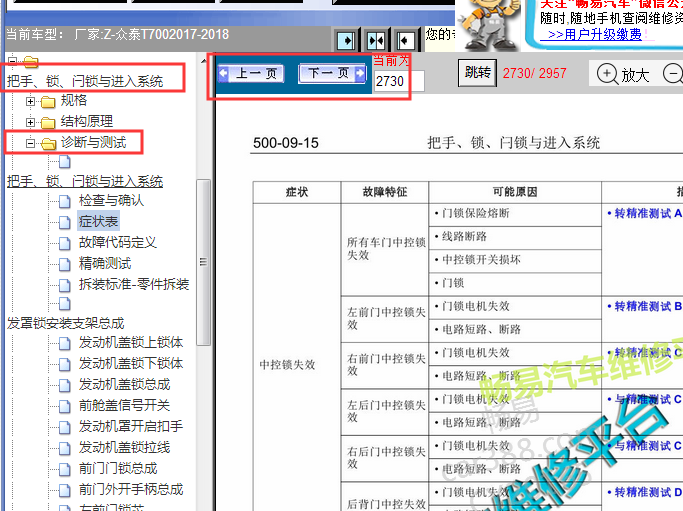The width and height of the screenshot is (683, 511).
Task: Select the 结构原理 folder icon
Action: [x=48, y=123]
